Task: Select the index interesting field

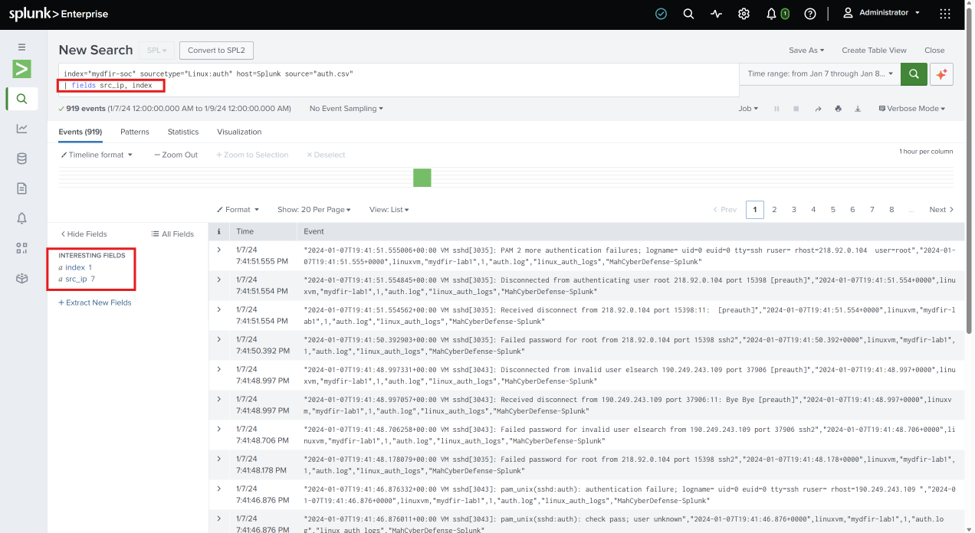Action: [75, 267]
